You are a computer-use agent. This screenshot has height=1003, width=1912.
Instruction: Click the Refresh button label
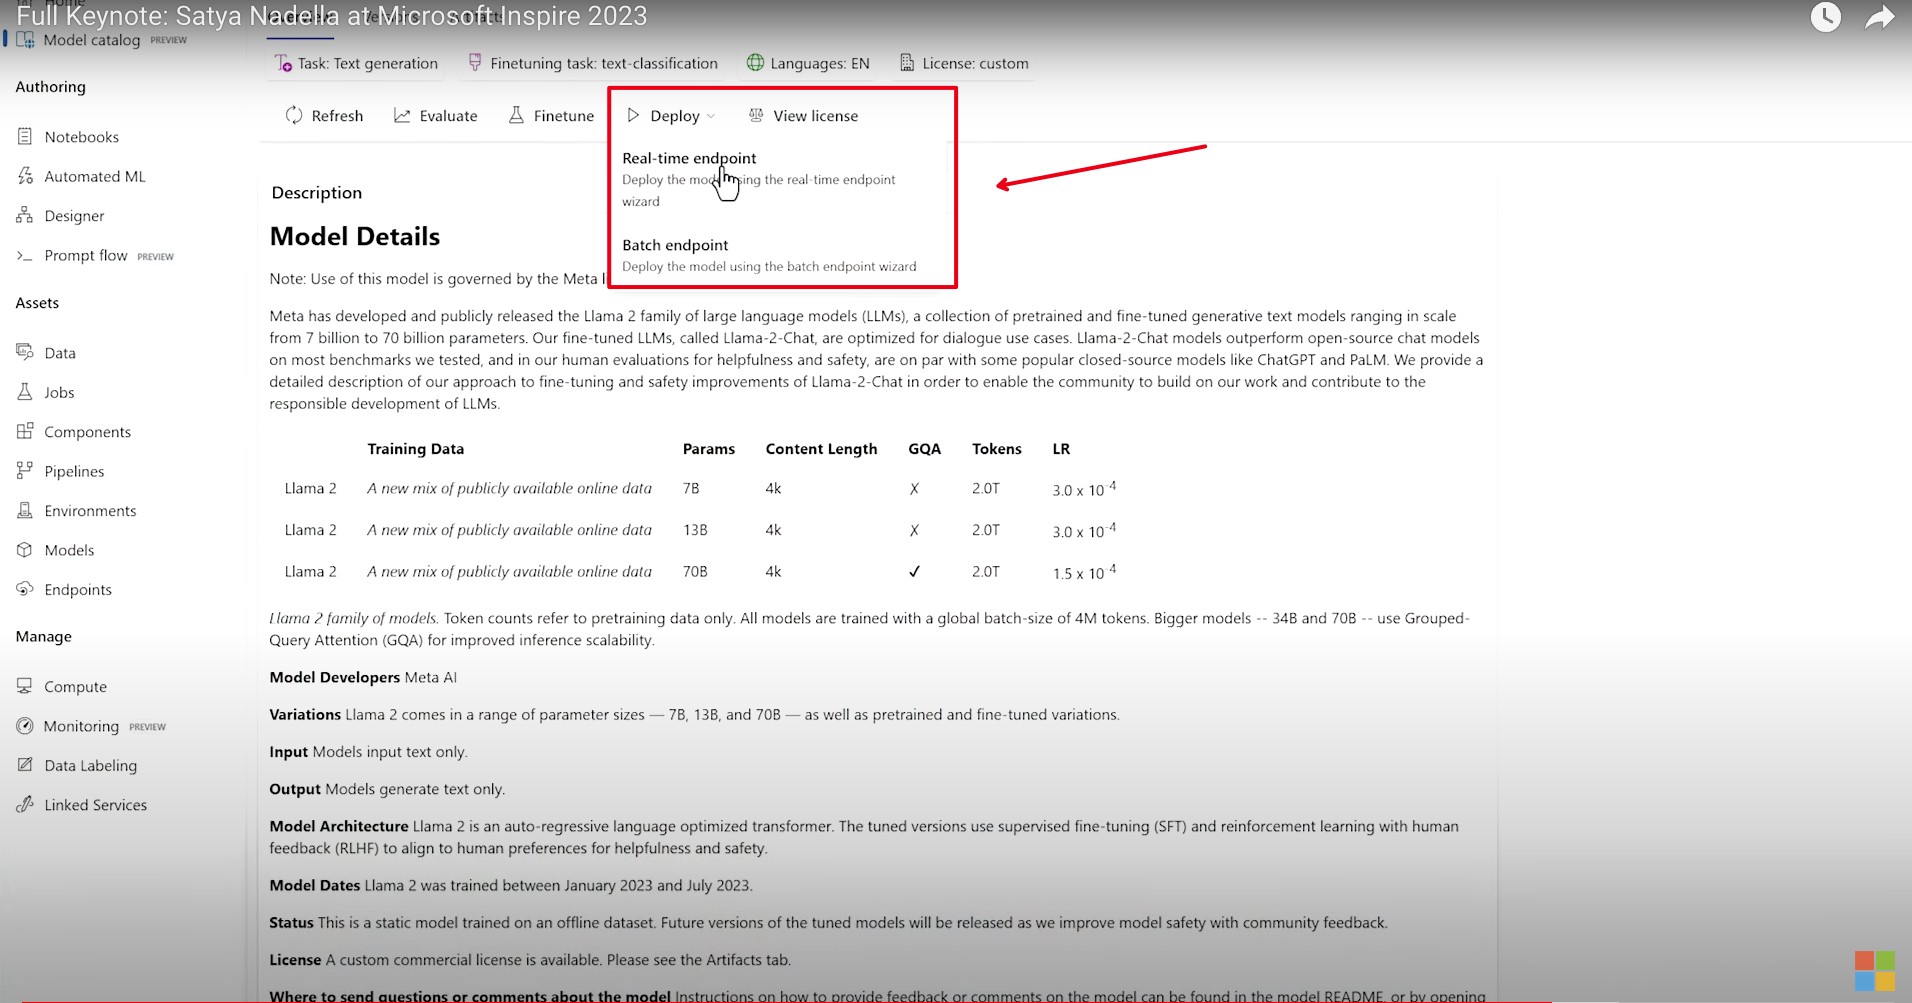337,116
